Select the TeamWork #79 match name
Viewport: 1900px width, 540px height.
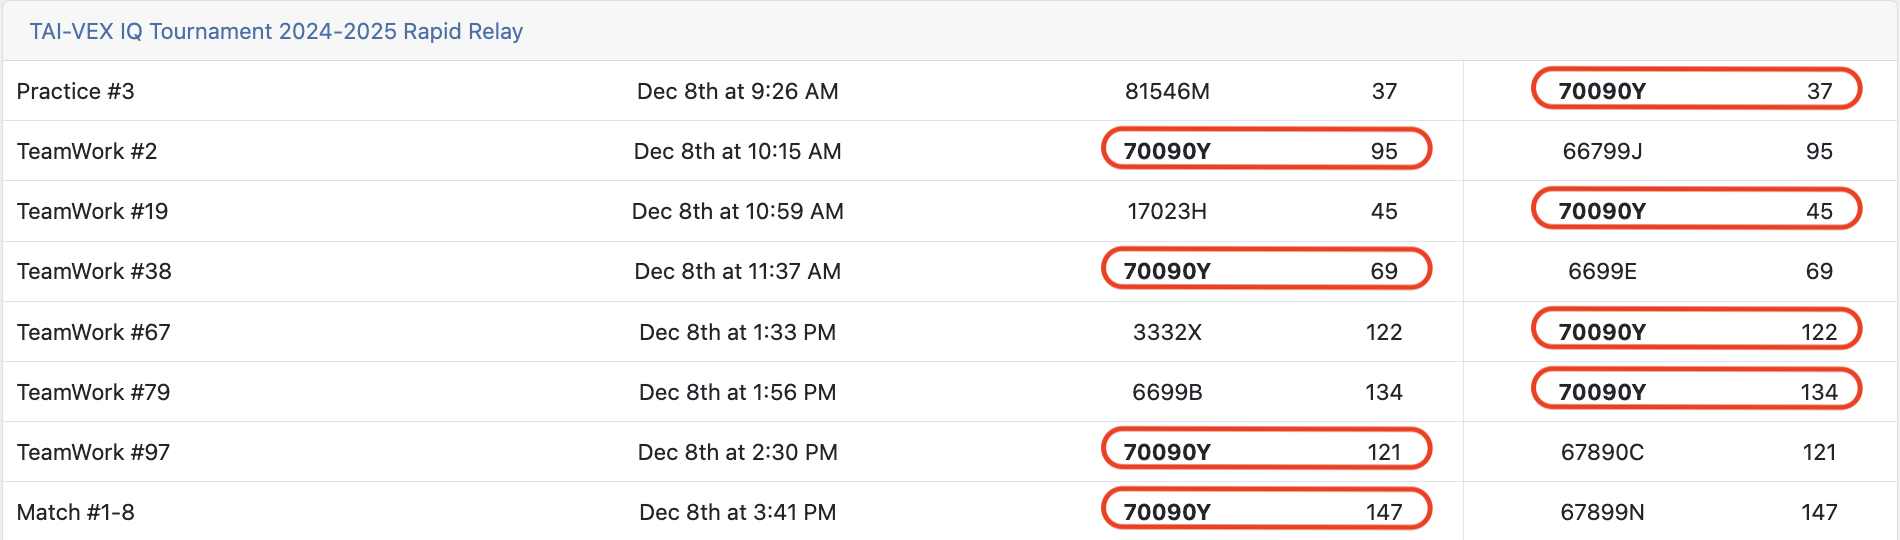click(x=94, y=392)
